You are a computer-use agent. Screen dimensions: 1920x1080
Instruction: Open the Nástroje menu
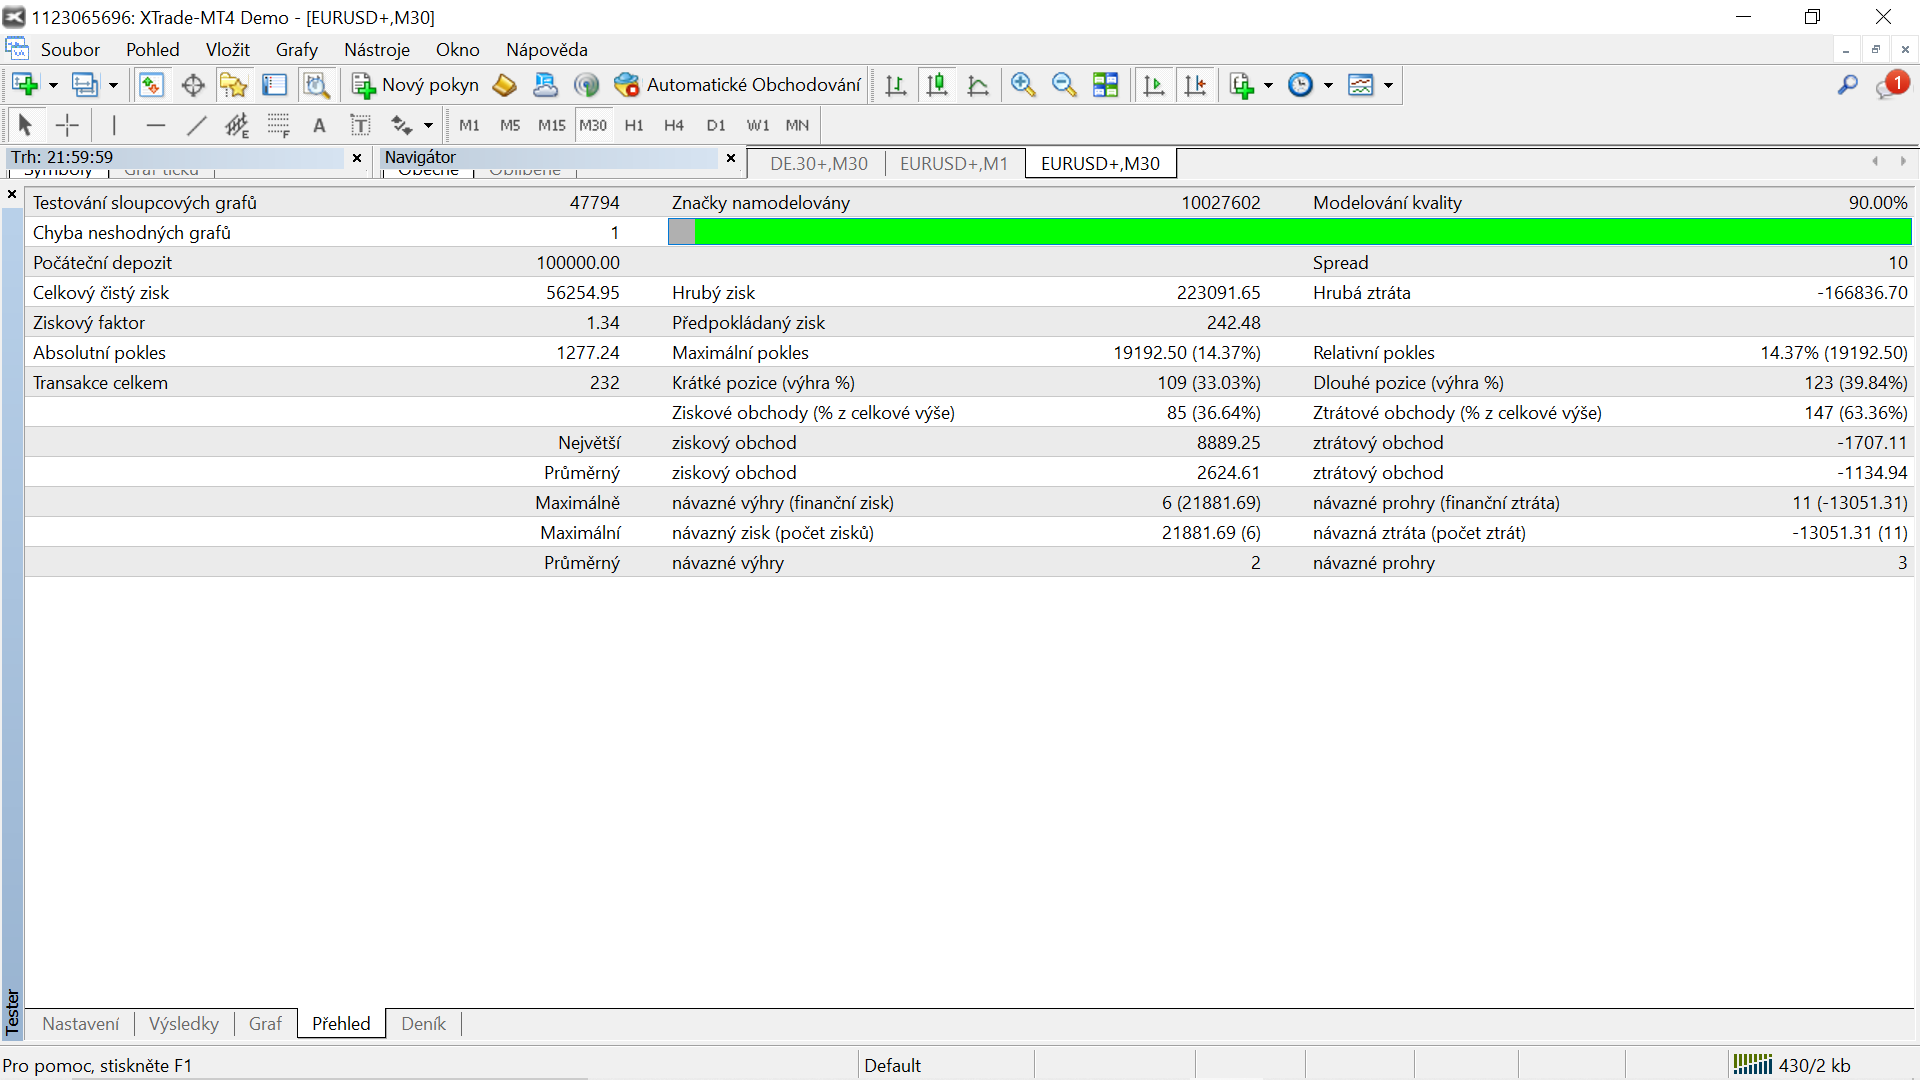[377, 50]
